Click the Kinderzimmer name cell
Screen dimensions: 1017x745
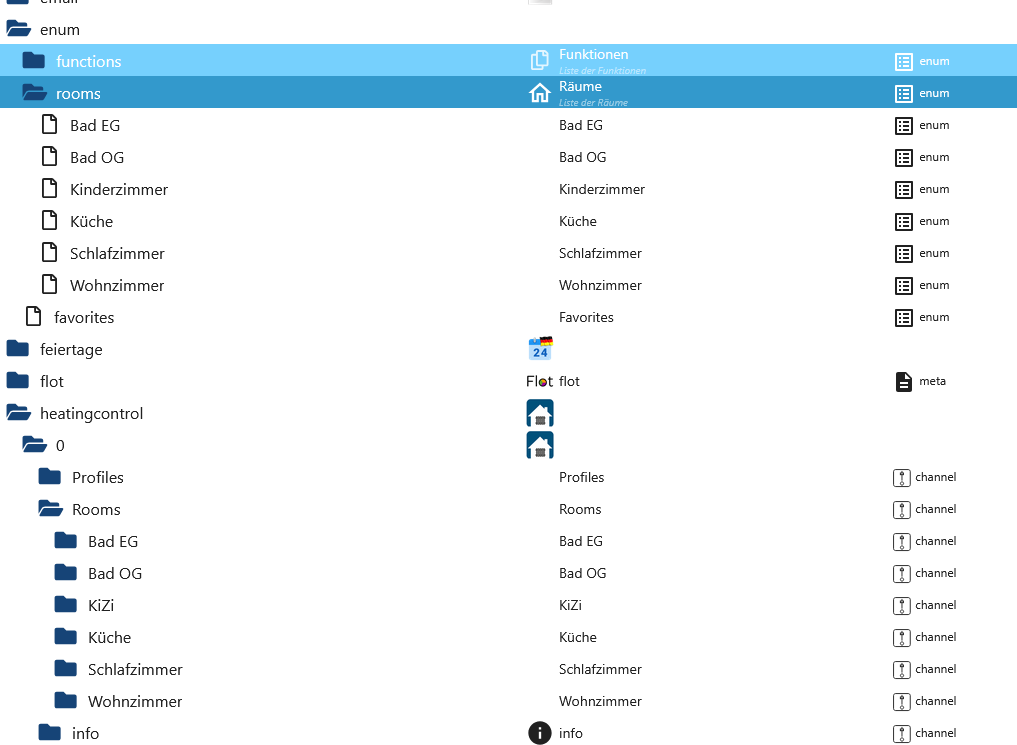click(602, 189)
